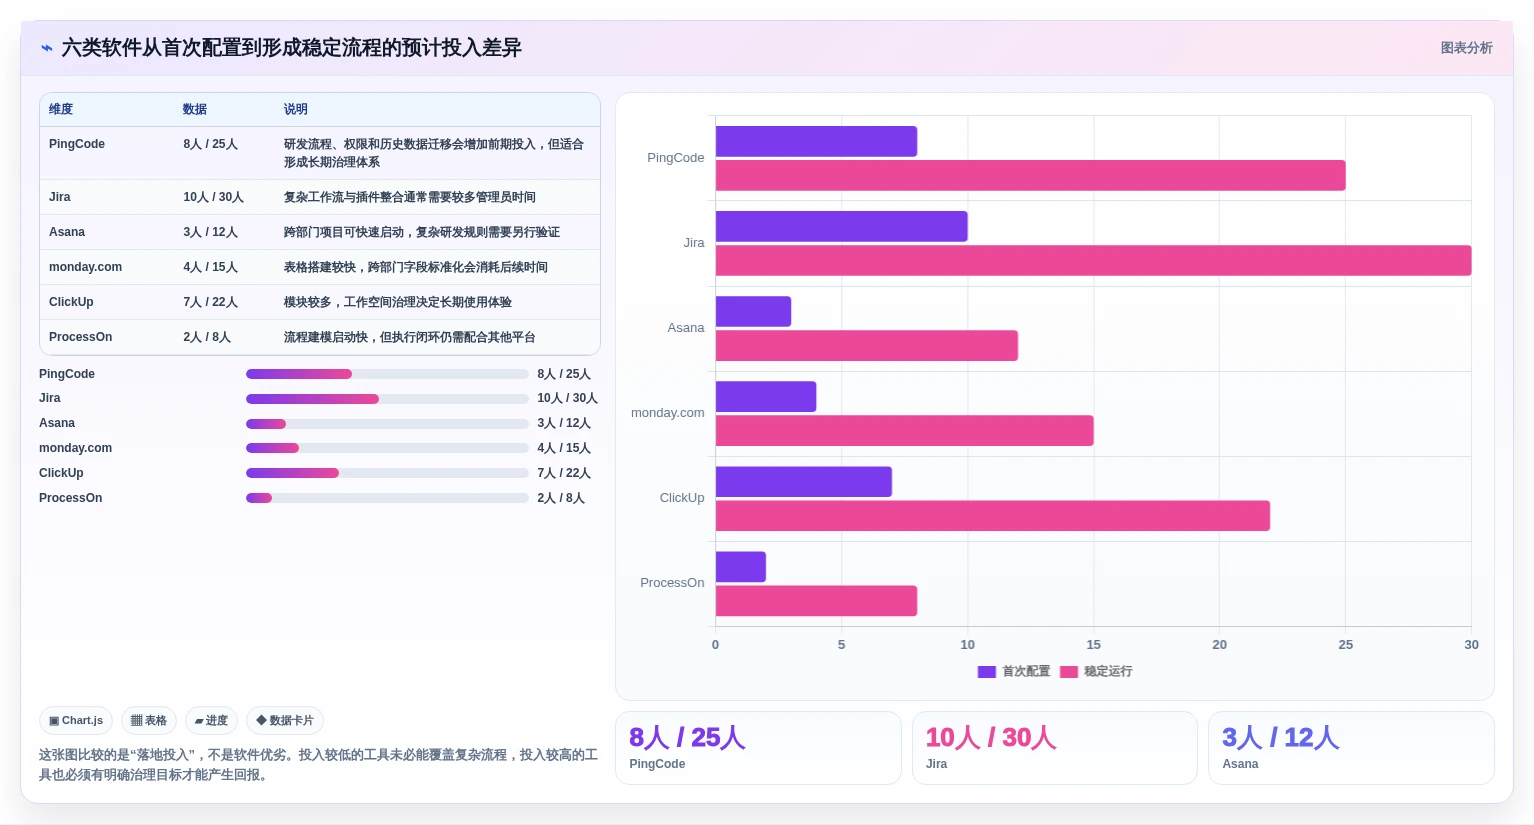Click the x-axis tick label 15
Viewport: 1534px width, 825px height.
point(1094,645)
